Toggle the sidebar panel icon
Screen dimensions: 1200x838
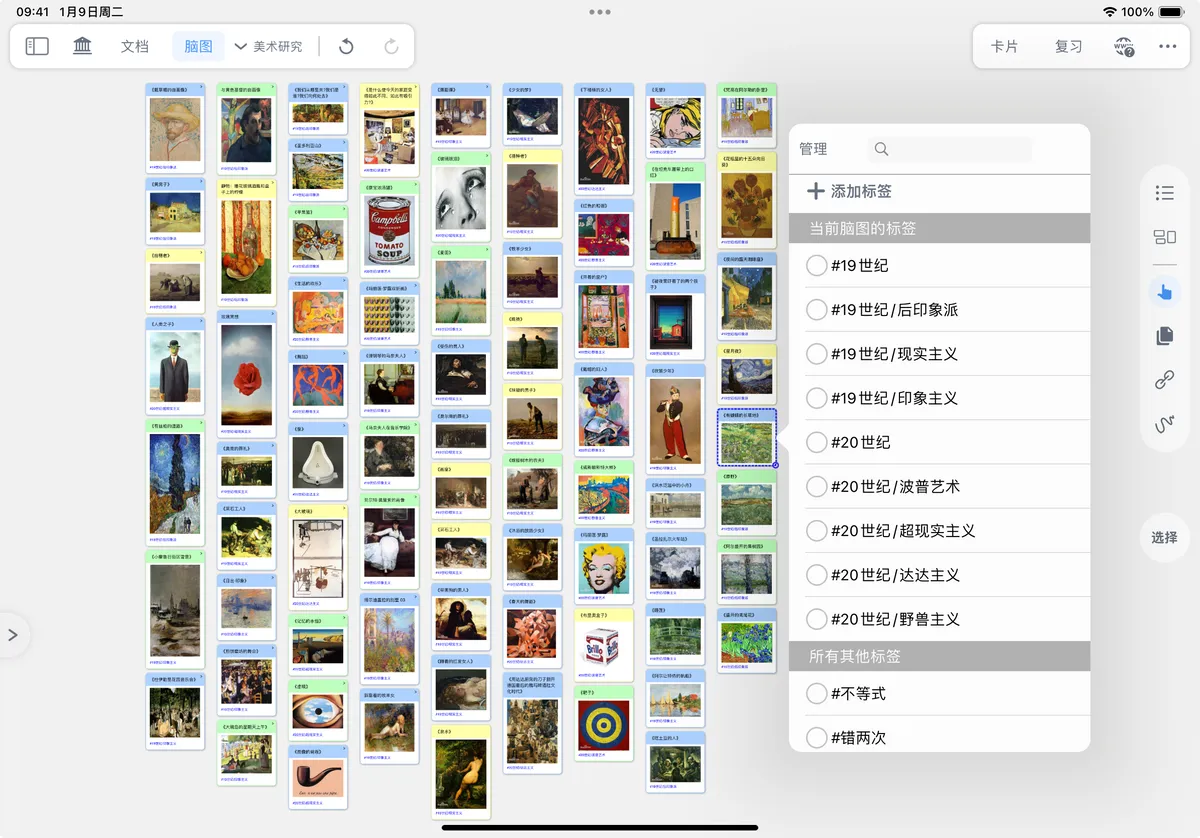pyautogui.click(x=37, y=46)
